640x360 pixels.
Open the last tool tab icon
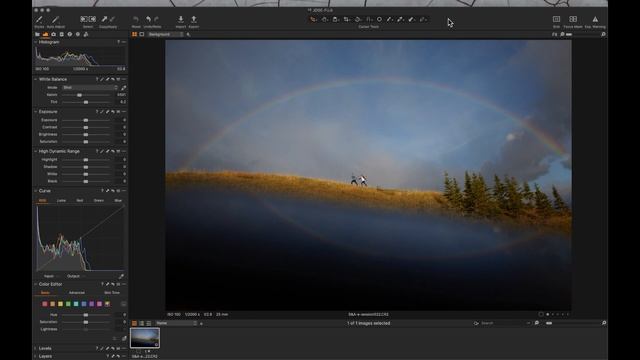pos(86,34)
